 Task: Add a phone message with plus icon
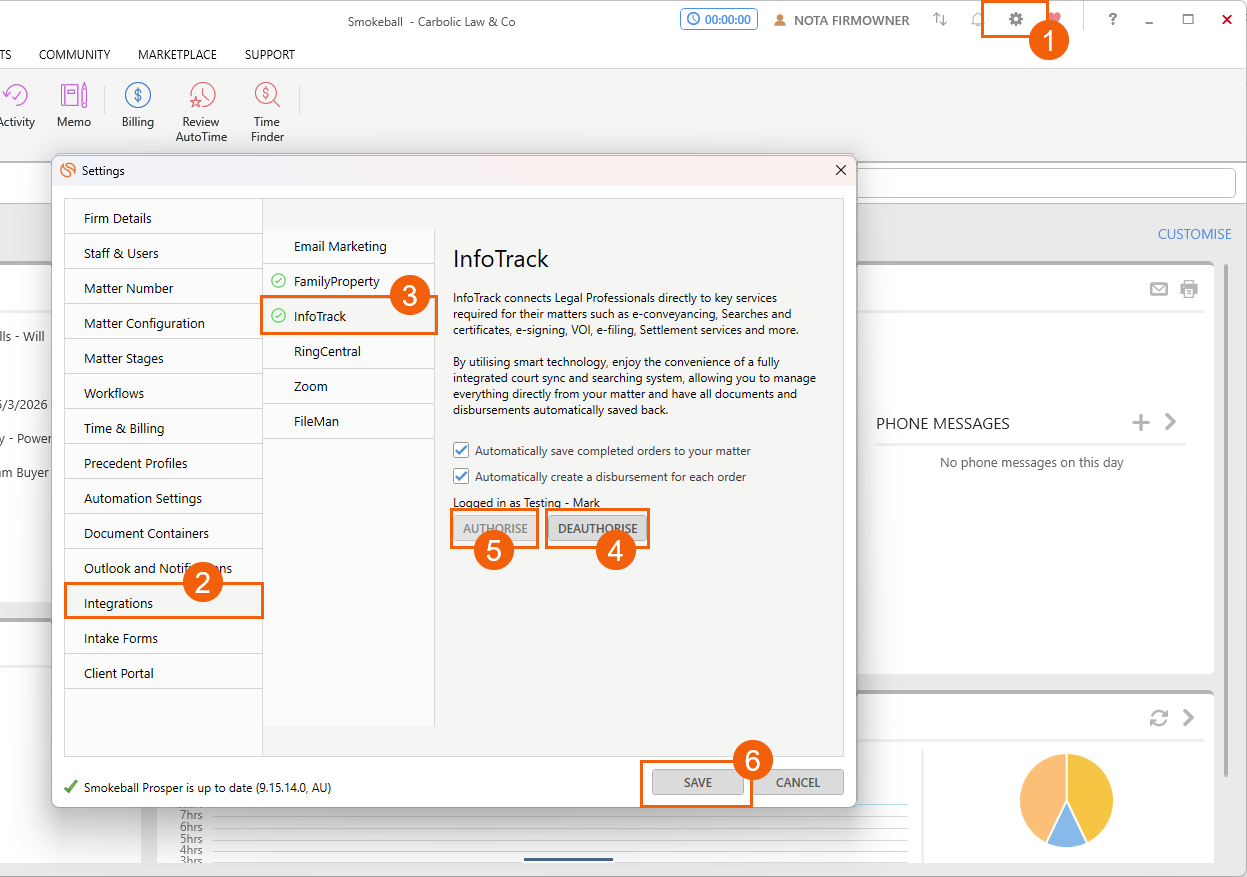[1140, 423]
